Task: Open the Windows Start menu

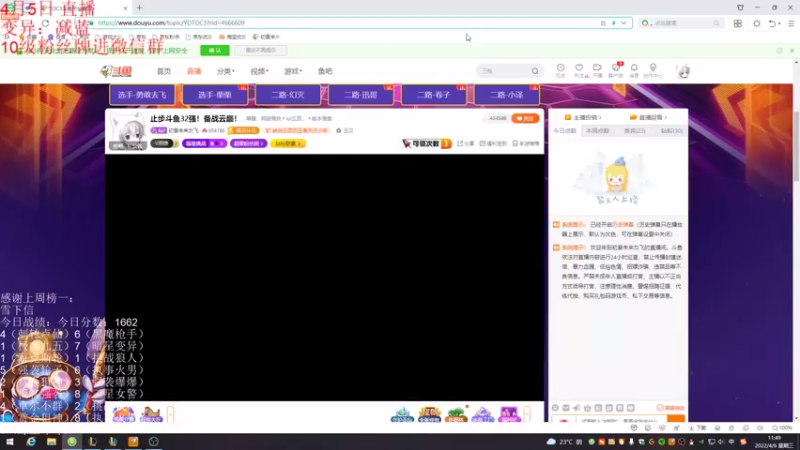Action: coord(10,442)
